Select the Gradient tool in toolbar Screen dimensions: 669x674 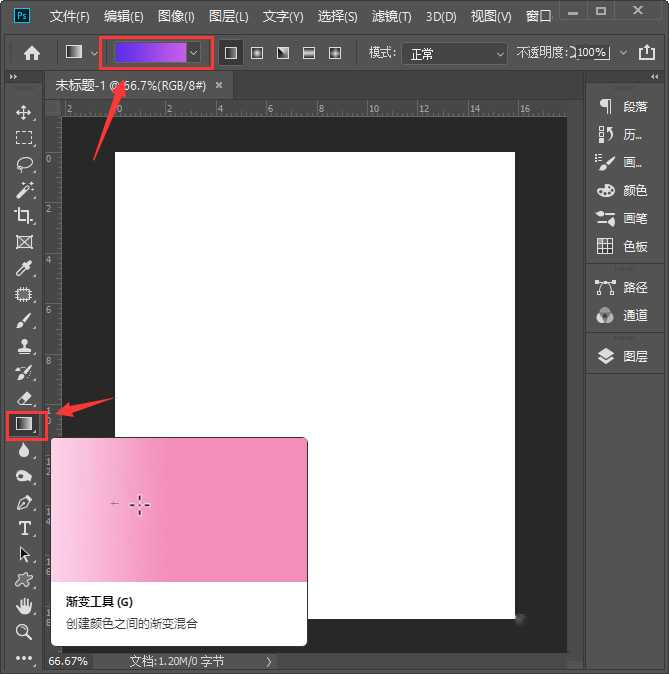point(24,424)
